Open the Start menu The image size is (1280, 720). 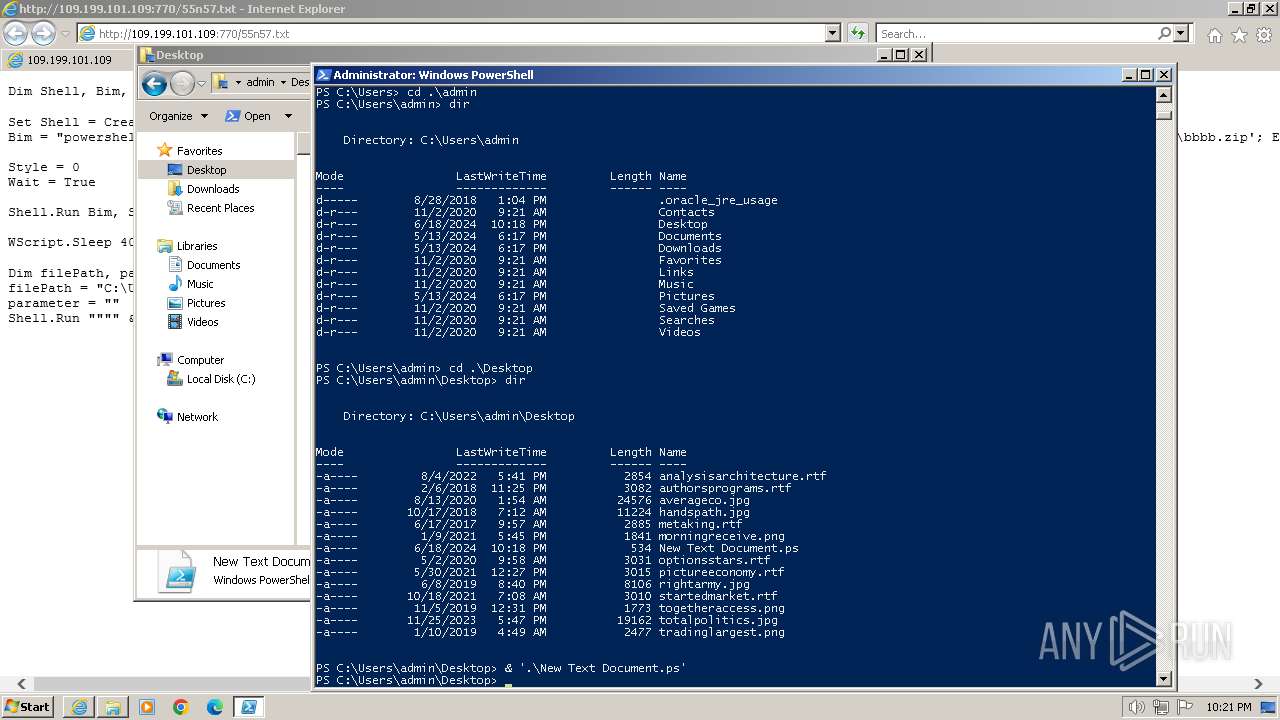click(27, 707)
